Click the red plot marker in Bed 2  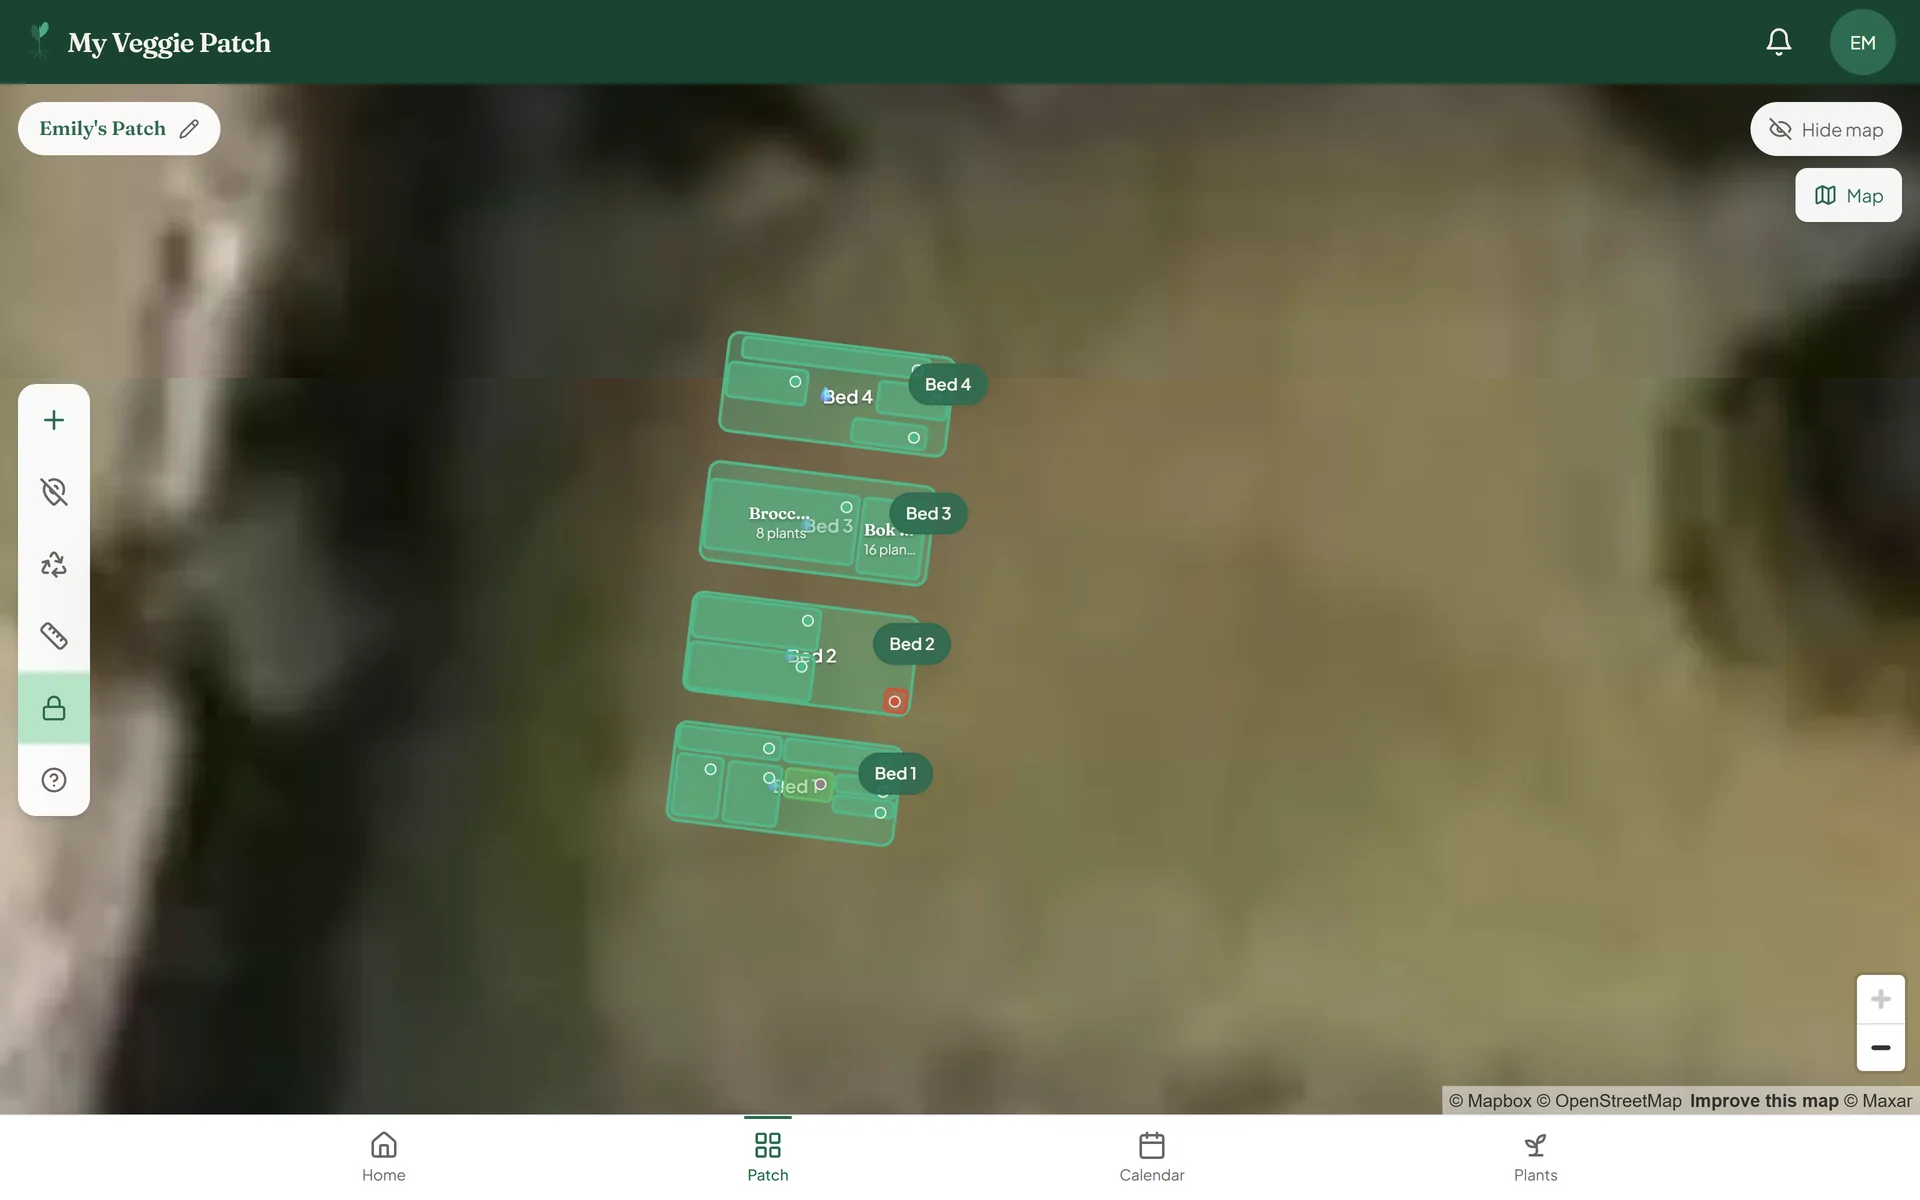click(x=895, y=701)
